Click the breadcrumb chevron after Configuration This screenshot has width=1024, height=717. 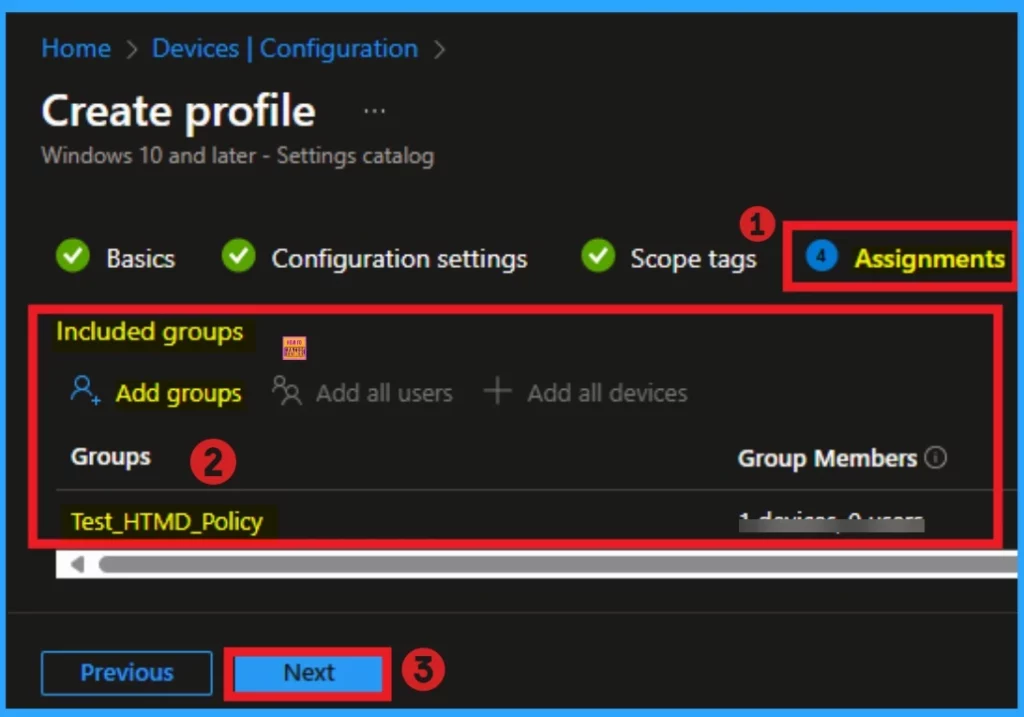[x=440, y=49]
